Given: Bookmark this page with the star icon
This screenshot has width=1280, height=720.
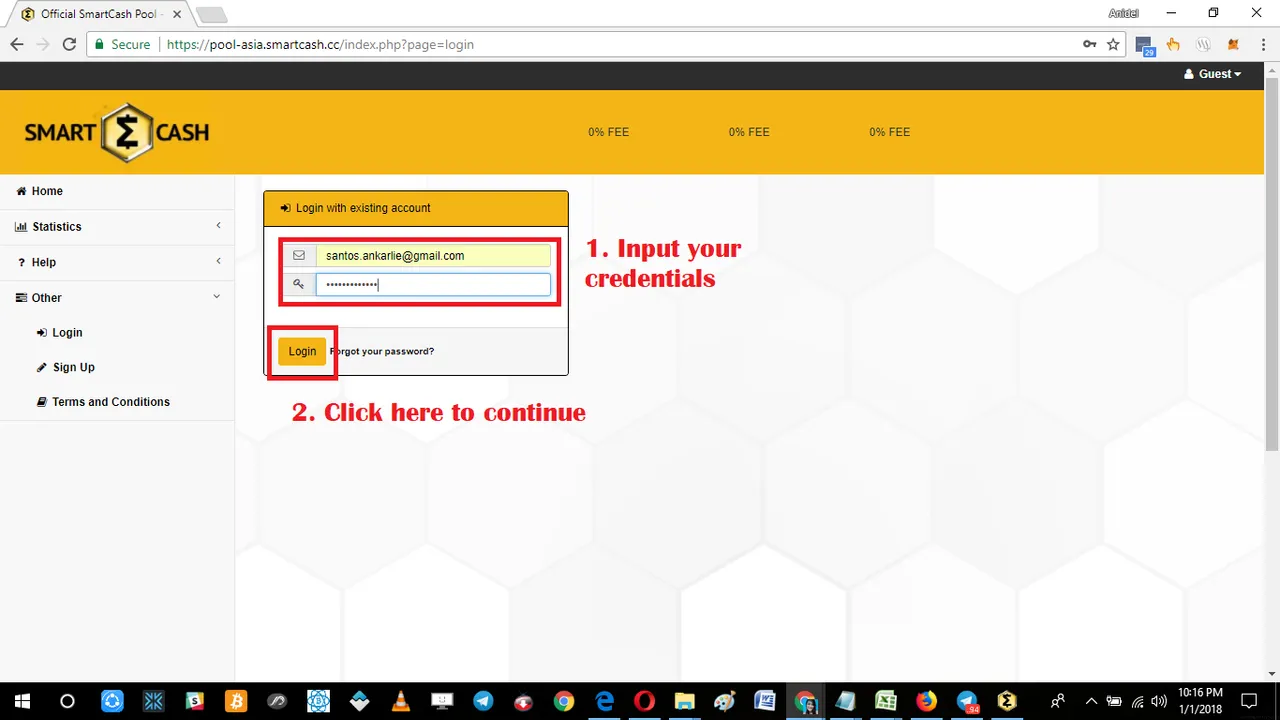Looking at the screenshot, I should [x=1113, y=44].
